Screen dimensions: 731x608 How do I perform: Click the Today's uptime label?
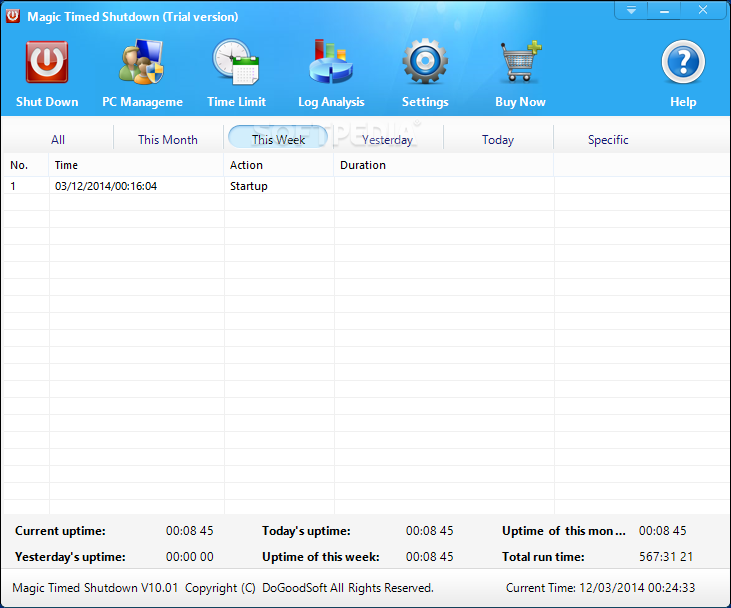[306, 531]
